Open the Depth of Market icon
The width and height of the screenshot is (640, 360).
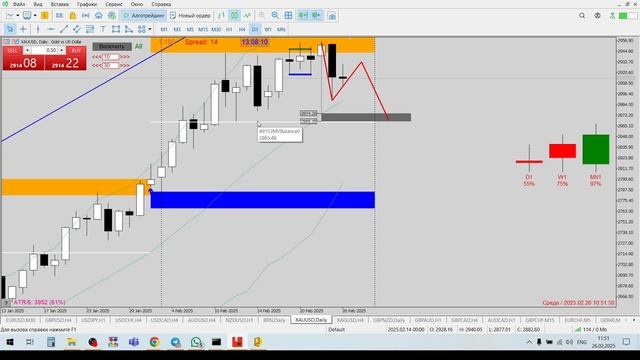pos(112,16)
